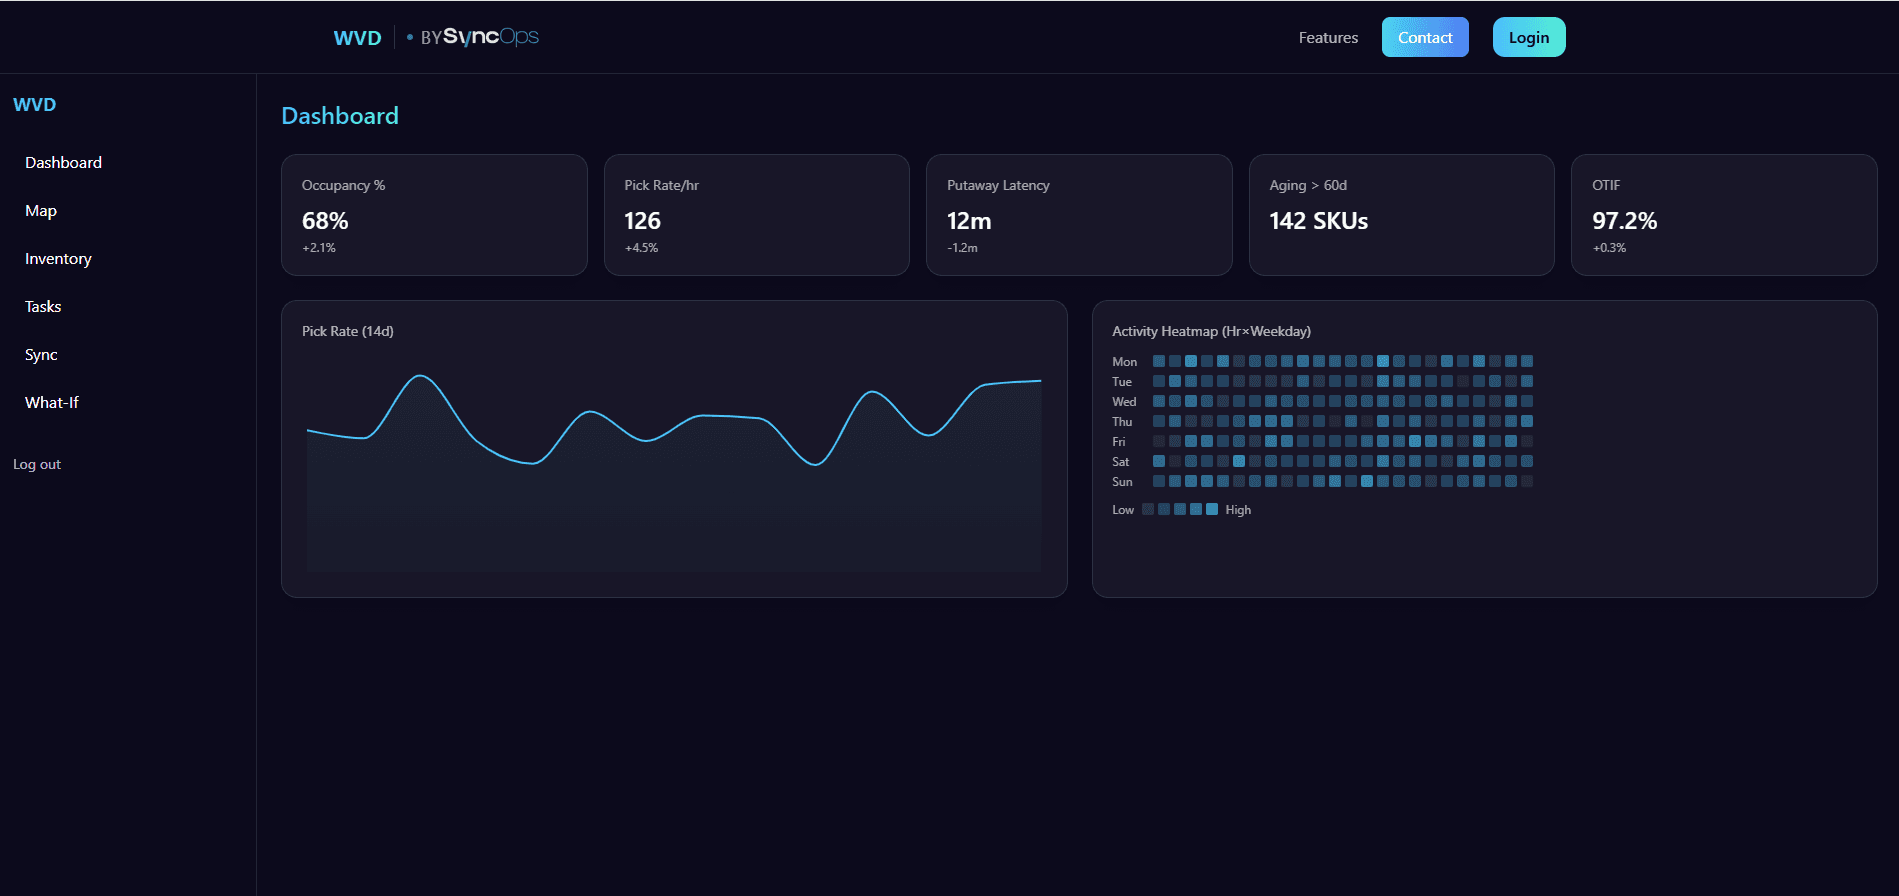Viewport: 1899px width, 896px height.
Task: Click the High legend label
Action: pos(1238,510)
